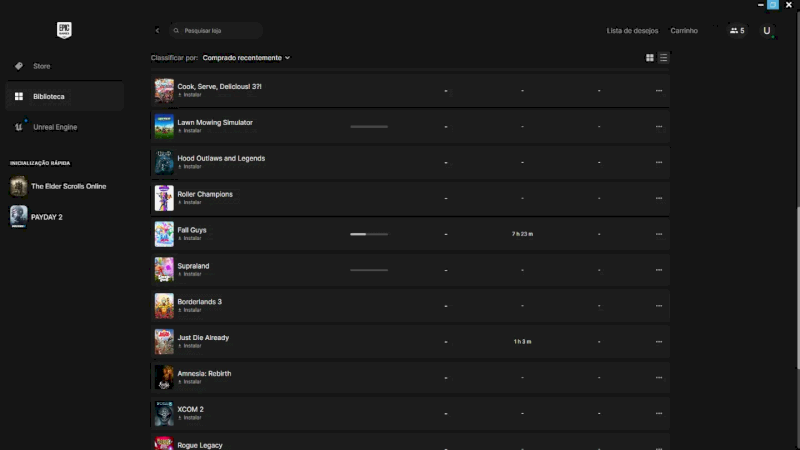Go back using the arrow button

[x=157, y=31]
